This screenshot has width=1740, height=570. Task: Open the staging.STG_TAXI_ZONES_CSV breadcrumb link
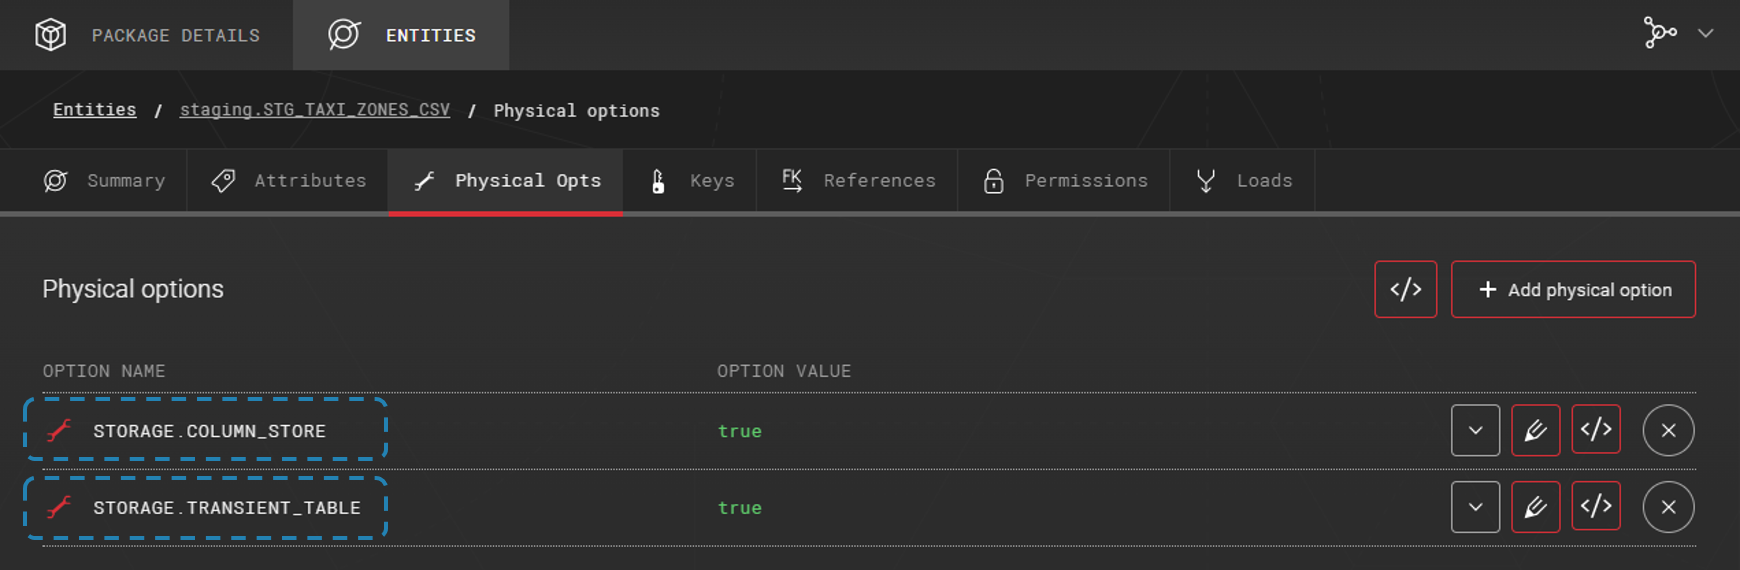314,110
